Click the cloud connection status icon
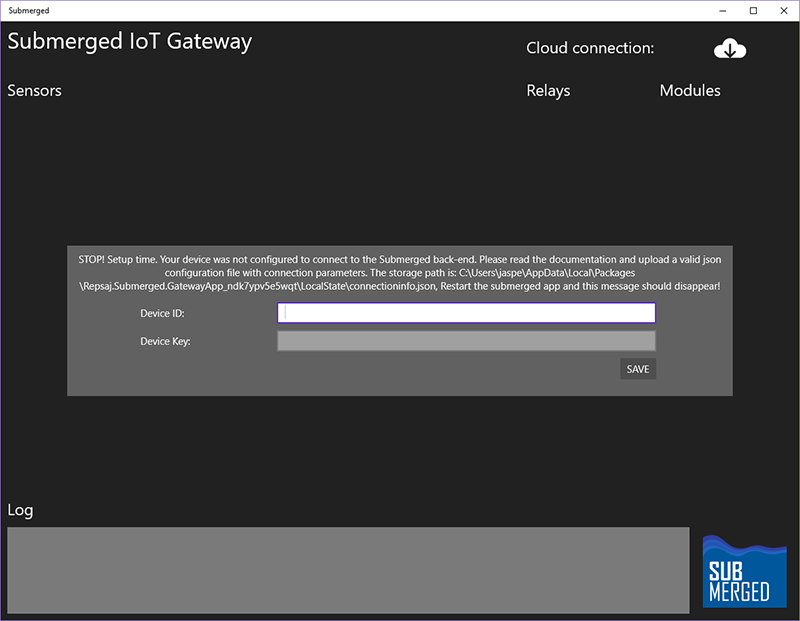800x621 pixels. click(x=730, y=48)
